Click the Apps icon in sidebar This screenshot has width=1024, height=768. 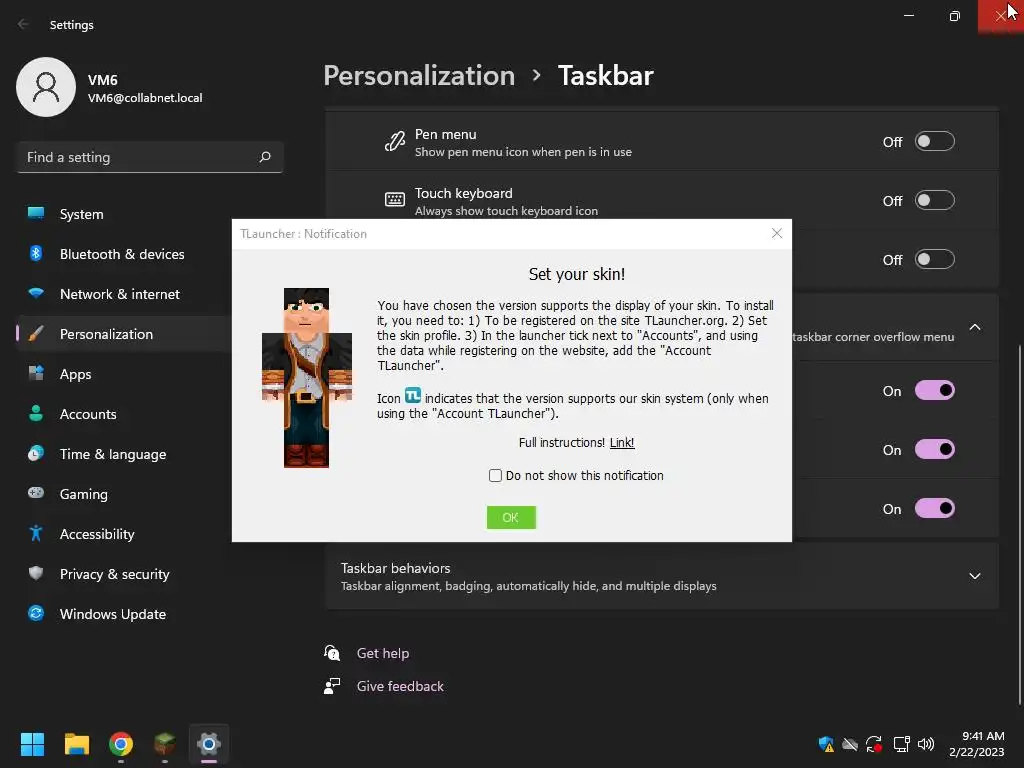[x=36, y=373]
